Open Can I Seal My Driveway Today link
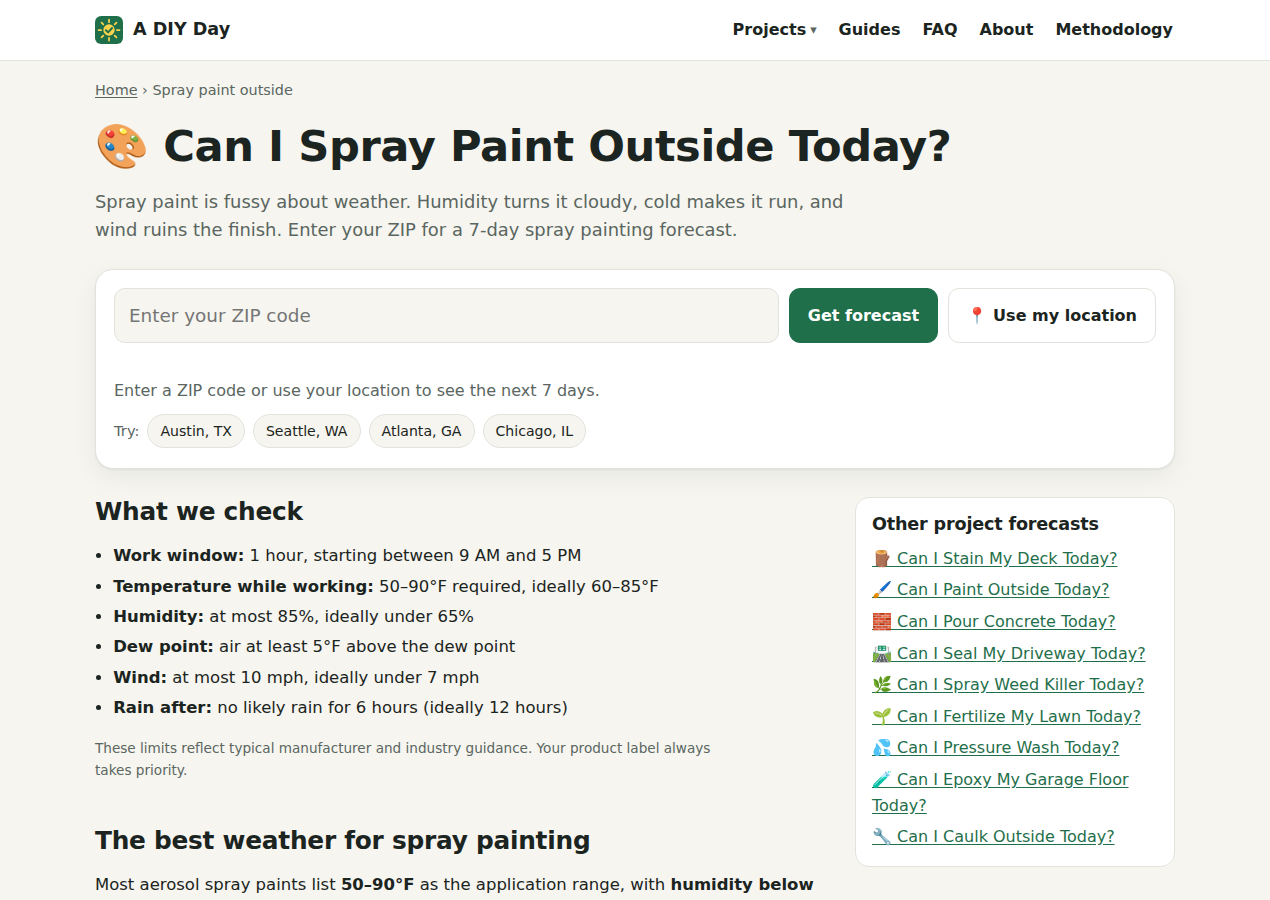Screen dimensions: 1270x900 1008,653
